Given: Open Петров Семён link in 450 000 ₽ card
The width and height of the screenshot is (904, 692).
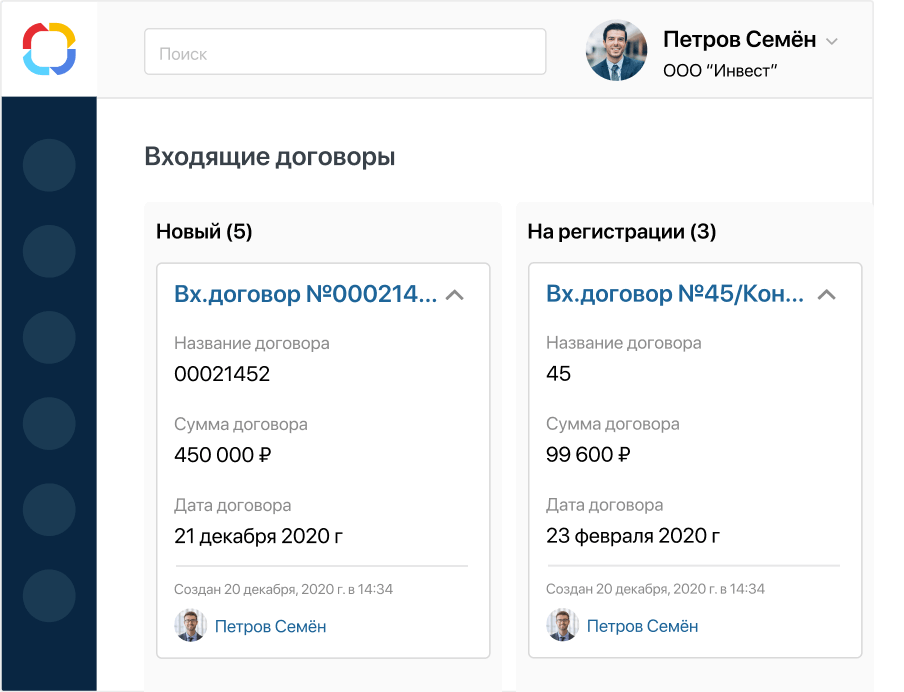Looking at the screenshot, I should pos(270,626).
